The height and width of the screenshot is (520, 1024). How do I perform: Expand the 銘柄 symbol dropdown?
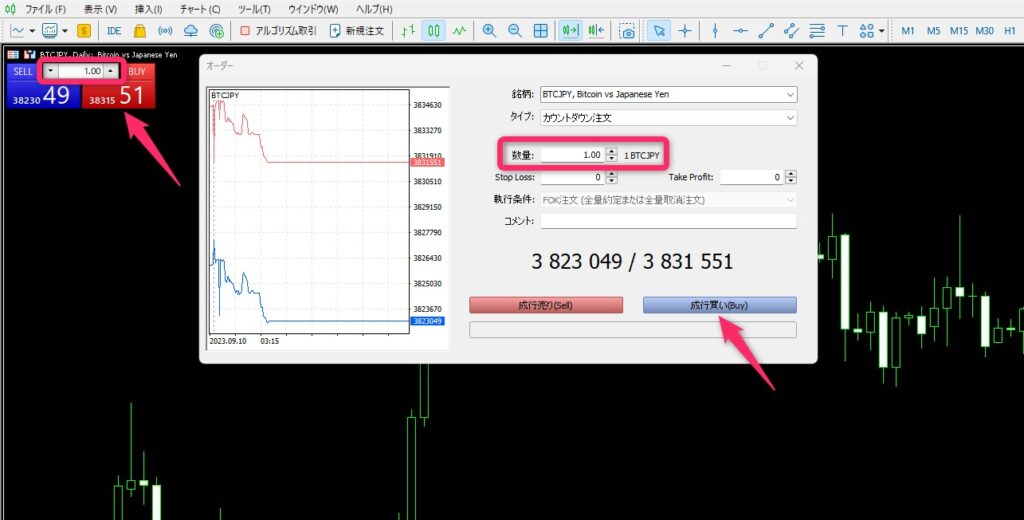pyautogui.click(x=790, y=95)
